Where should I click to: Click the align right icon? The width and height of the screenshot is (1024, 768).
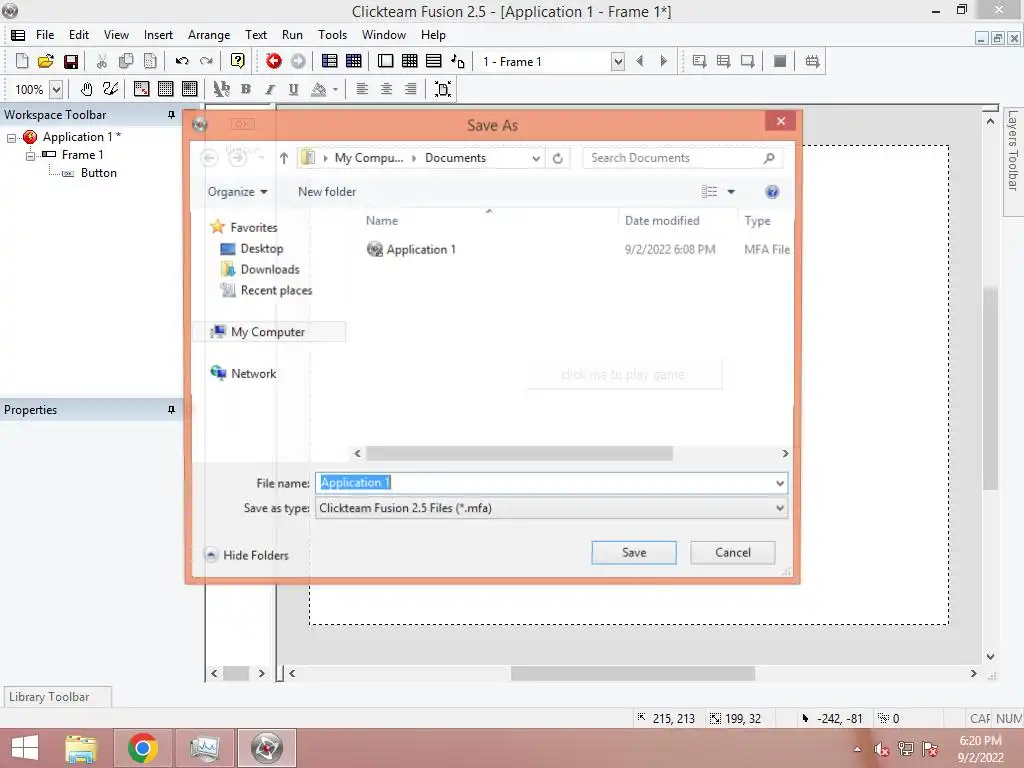click(x=410, y=89)
